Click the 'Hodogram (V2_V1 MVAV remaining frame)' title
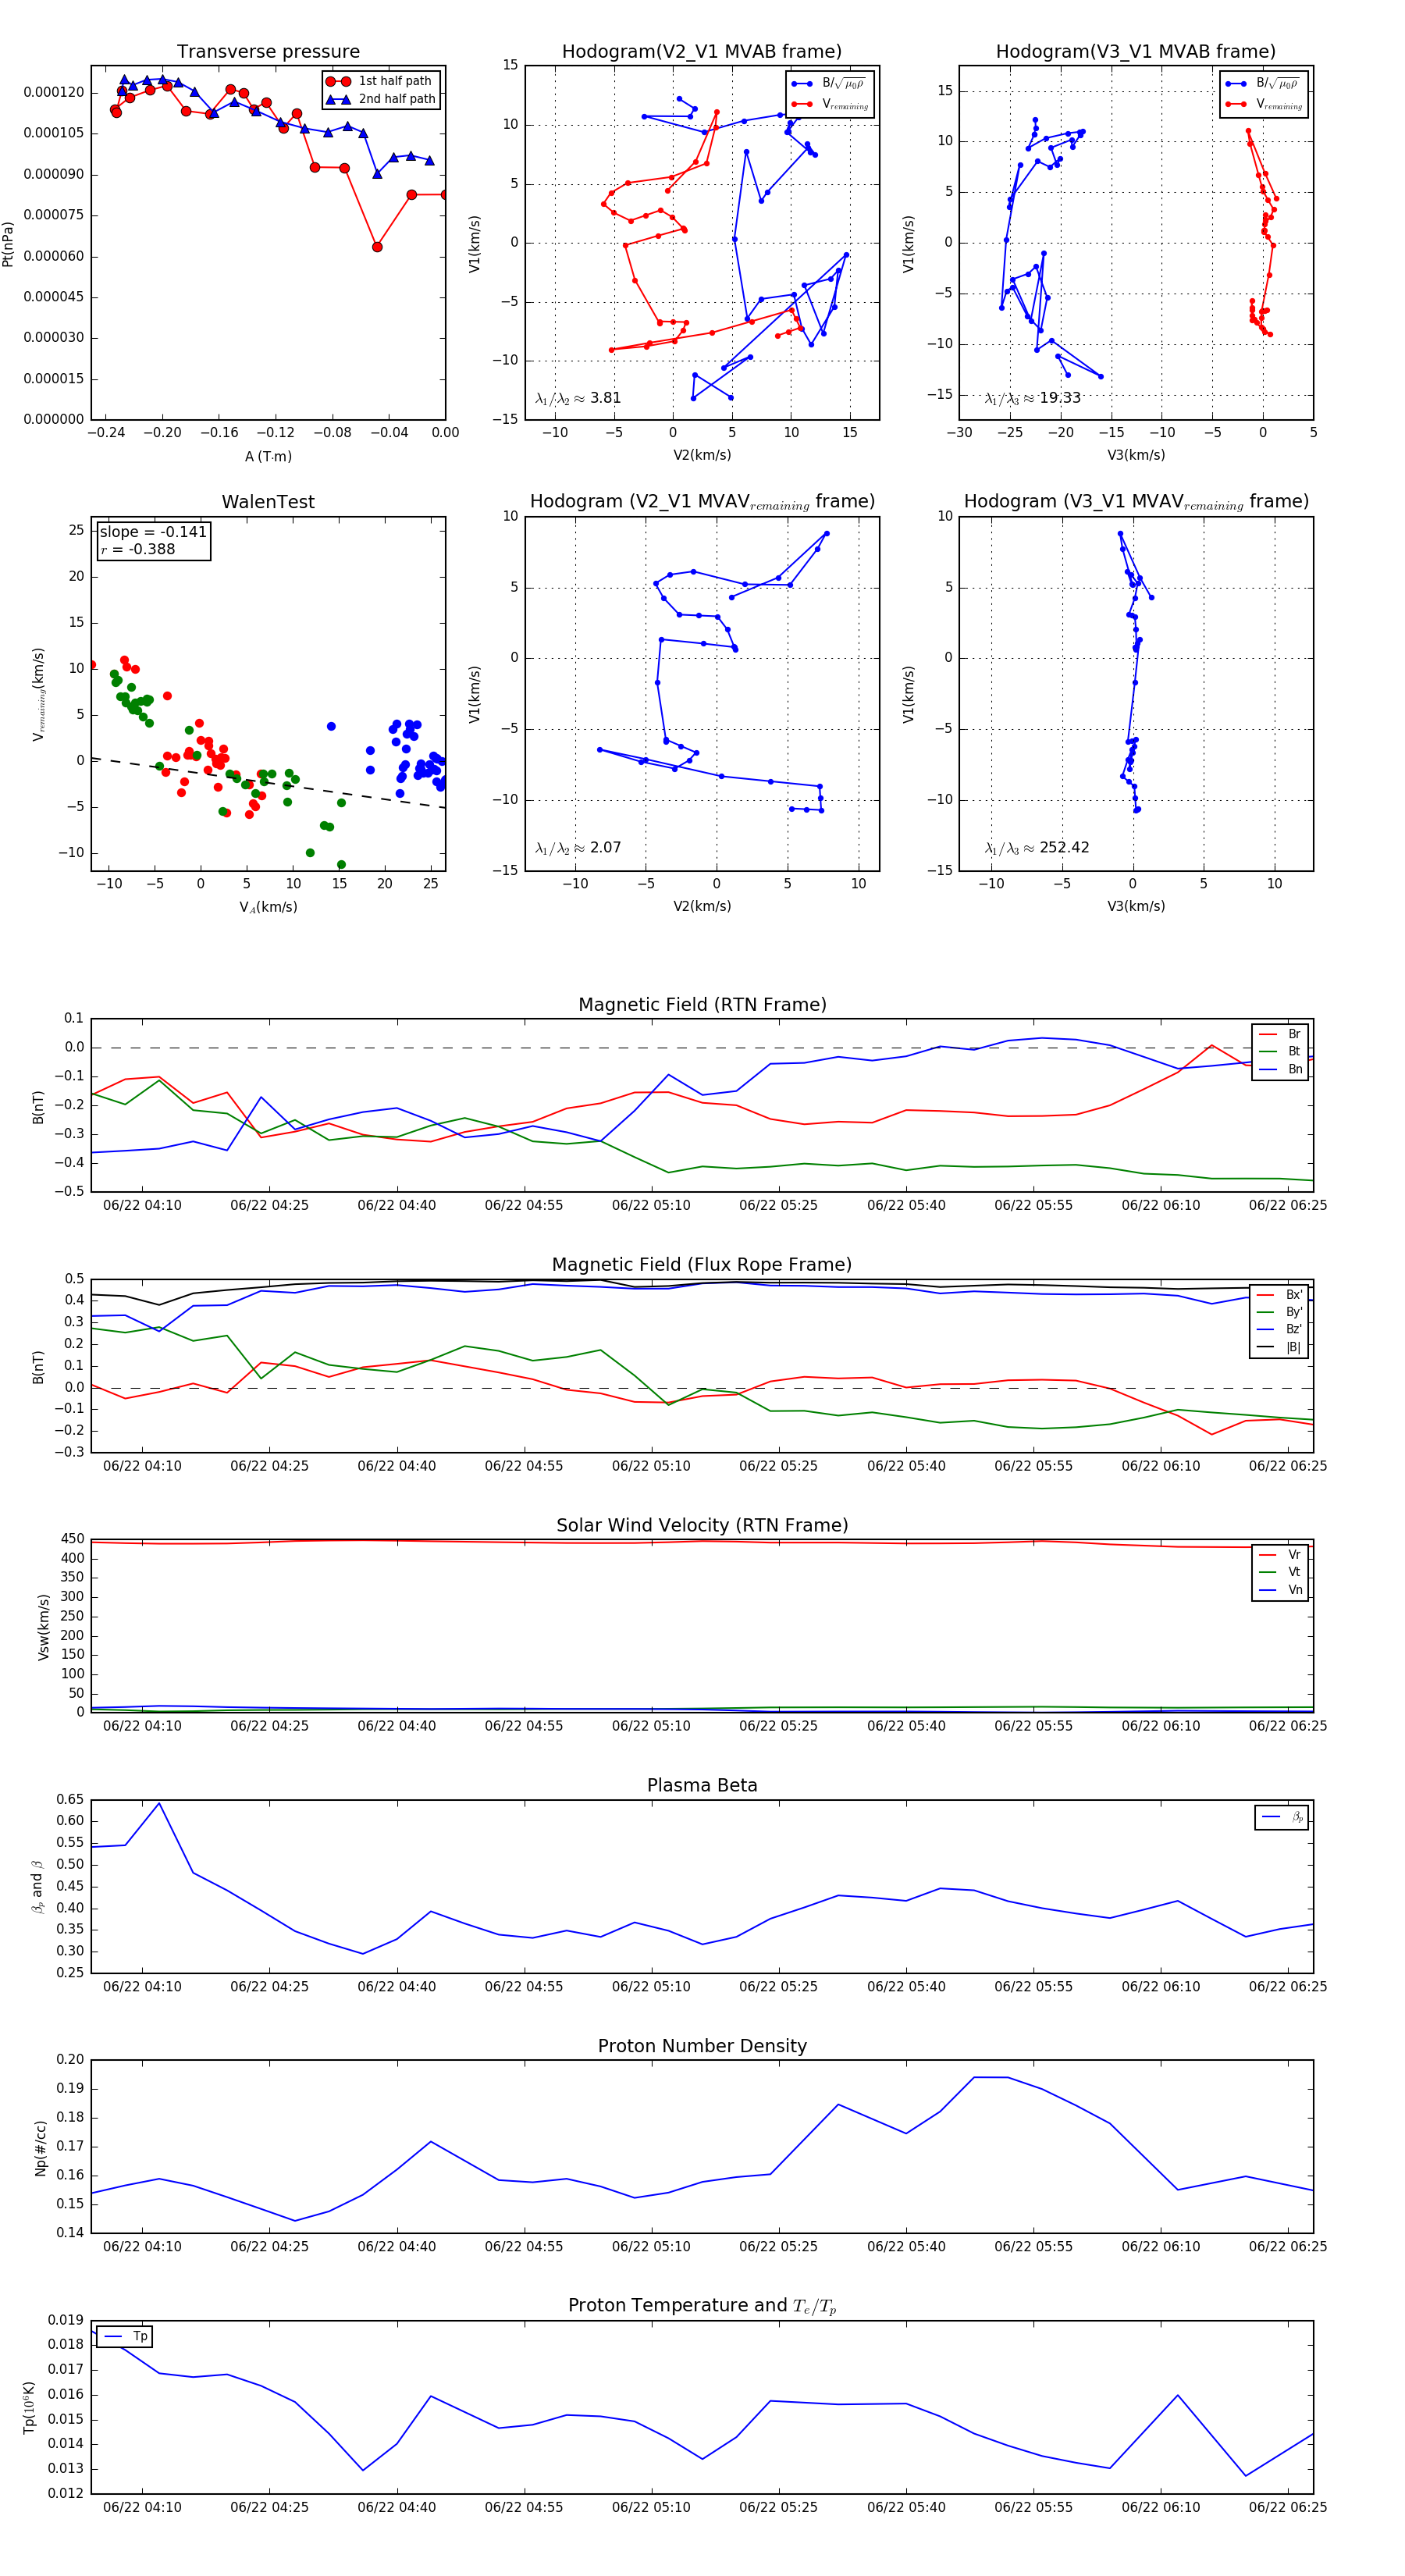 (702, 502)
